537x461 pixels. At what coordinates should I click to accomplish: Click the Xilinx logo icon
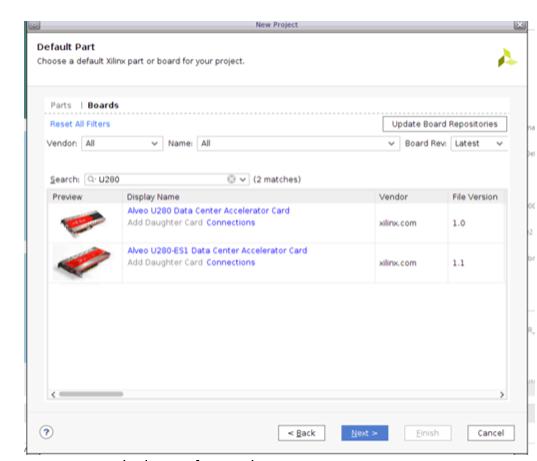pyautogui.click(x=507, y=58)
